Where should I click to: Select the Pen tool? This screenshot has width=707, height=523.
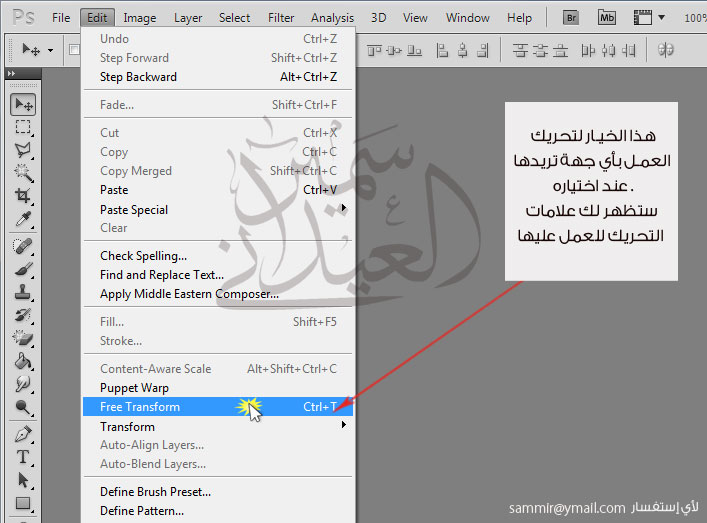(x=23, y=434)
